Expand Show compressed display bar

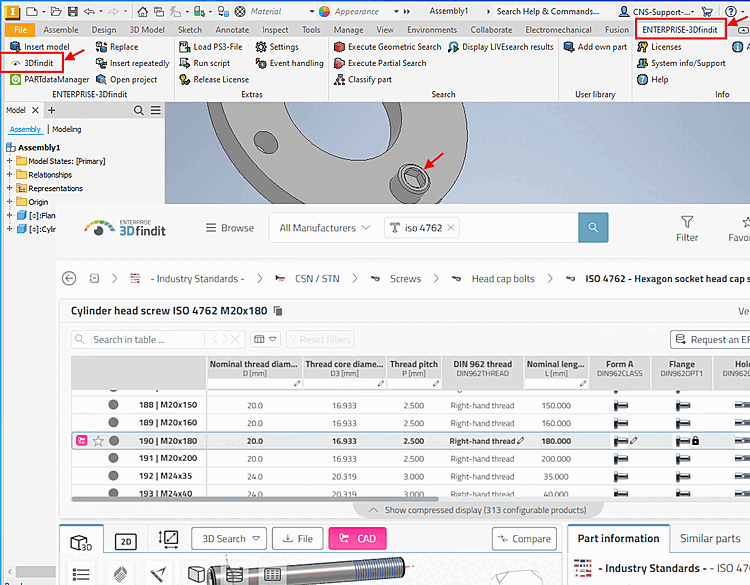coord(478,510)
